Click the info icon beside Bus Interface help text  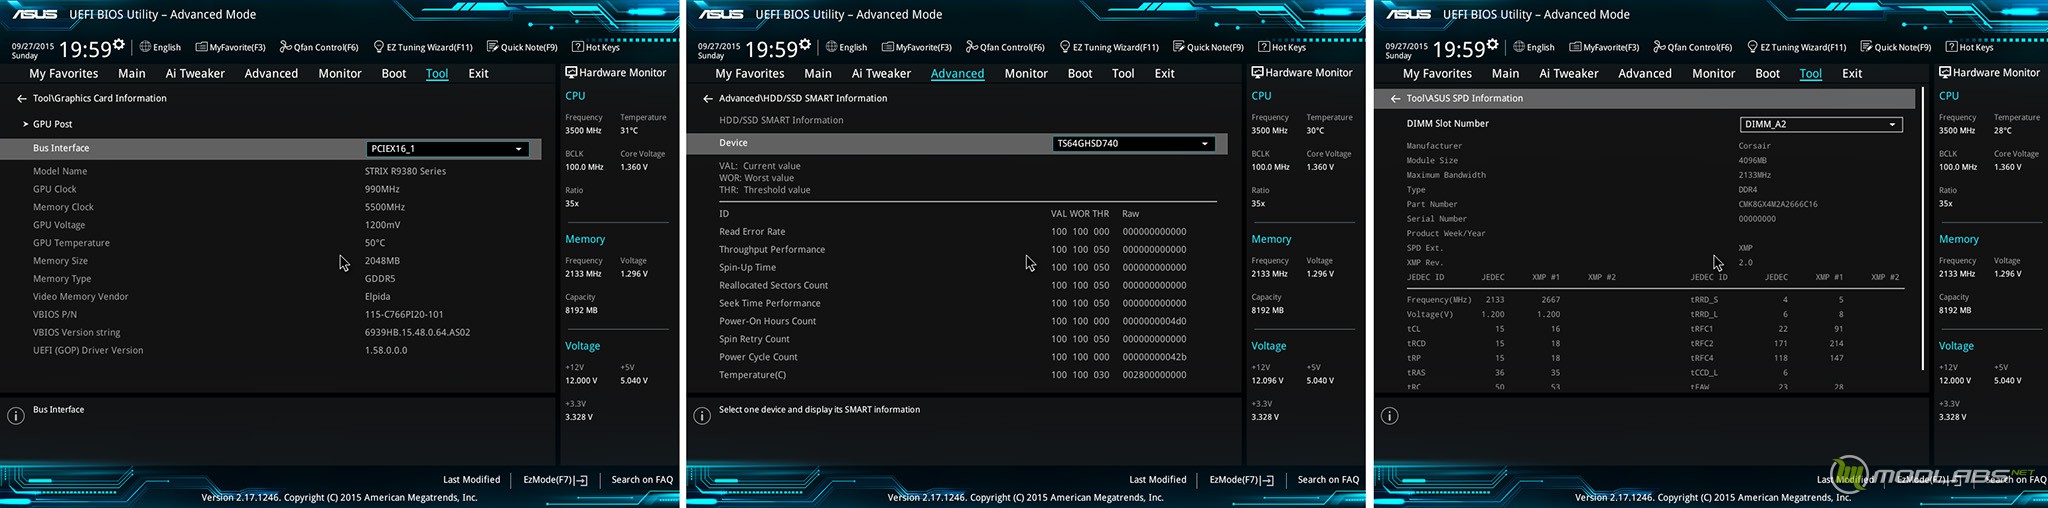(x=16, y=415)
